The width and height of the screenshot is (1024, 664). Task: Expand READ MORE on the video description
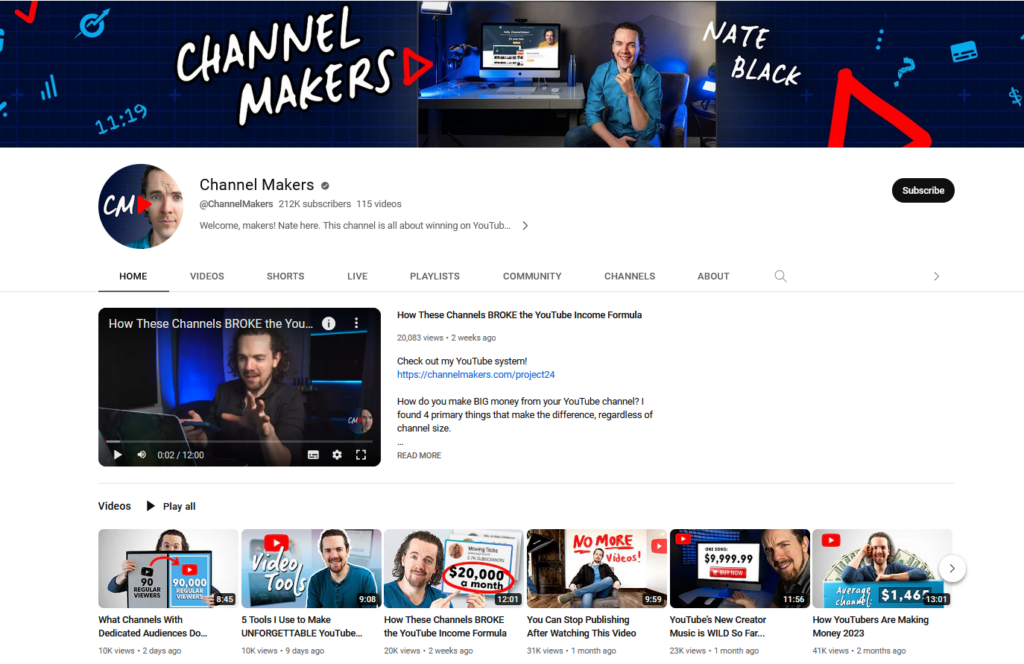(418, 455)
